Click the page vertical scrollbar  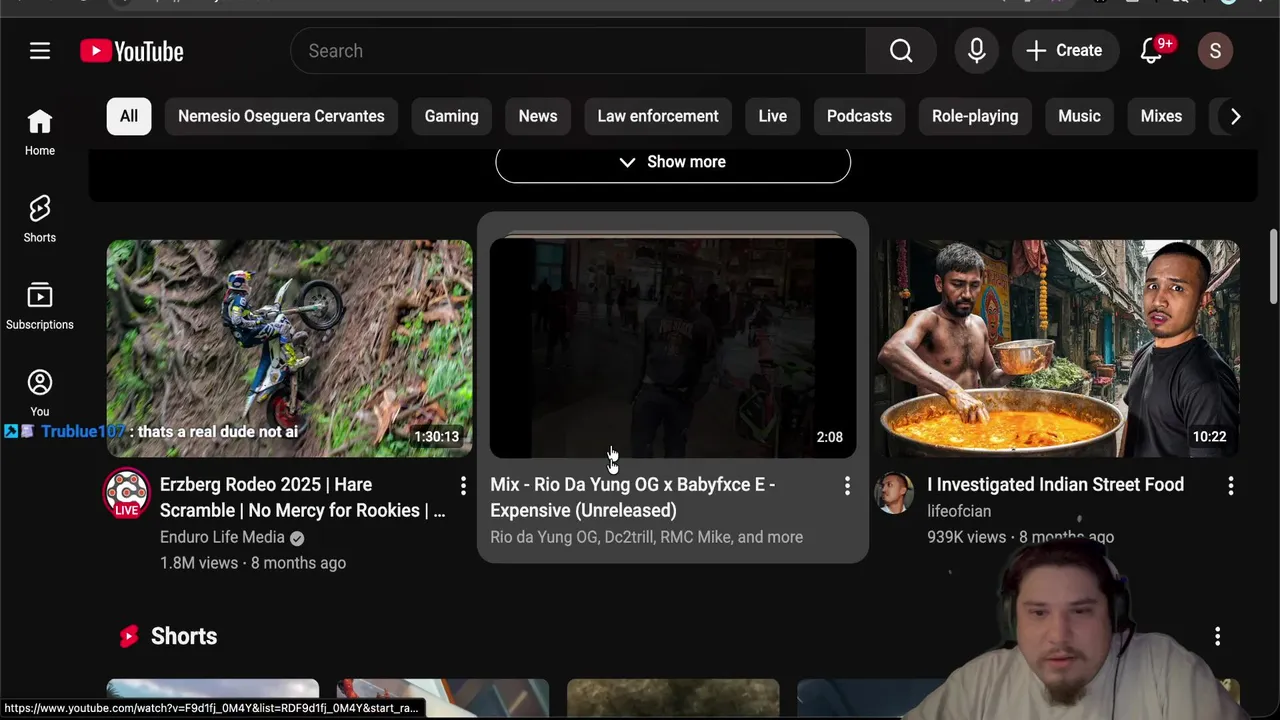pos(1273,265)
